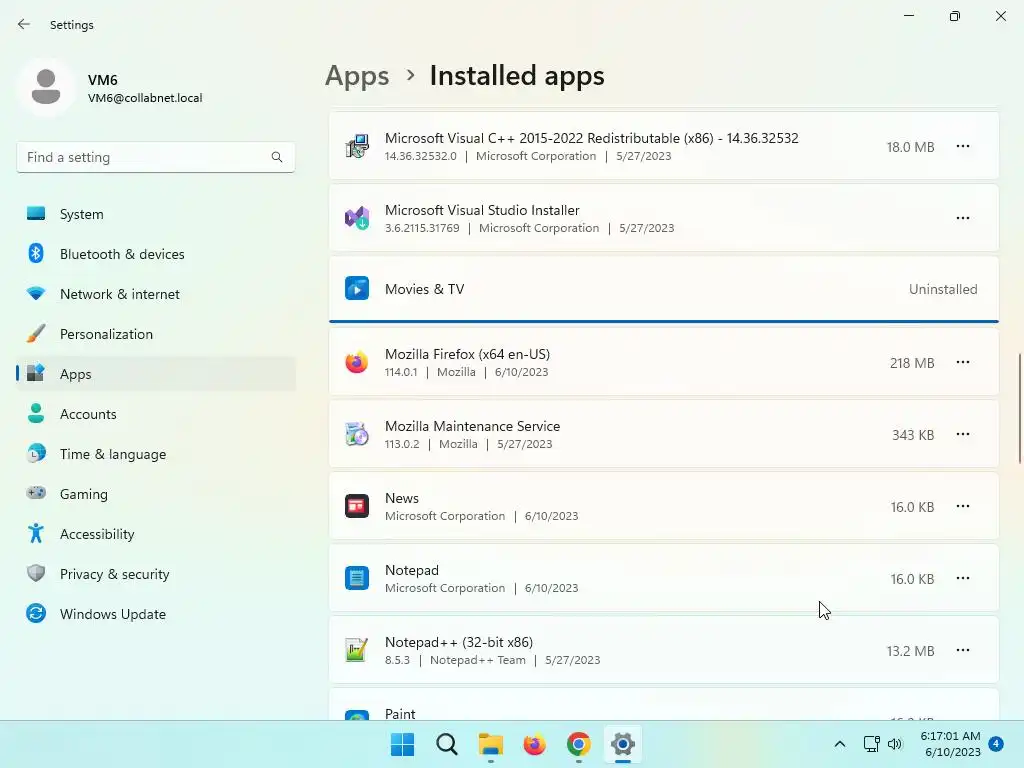Click the Windows Update refresh icon

36,613
